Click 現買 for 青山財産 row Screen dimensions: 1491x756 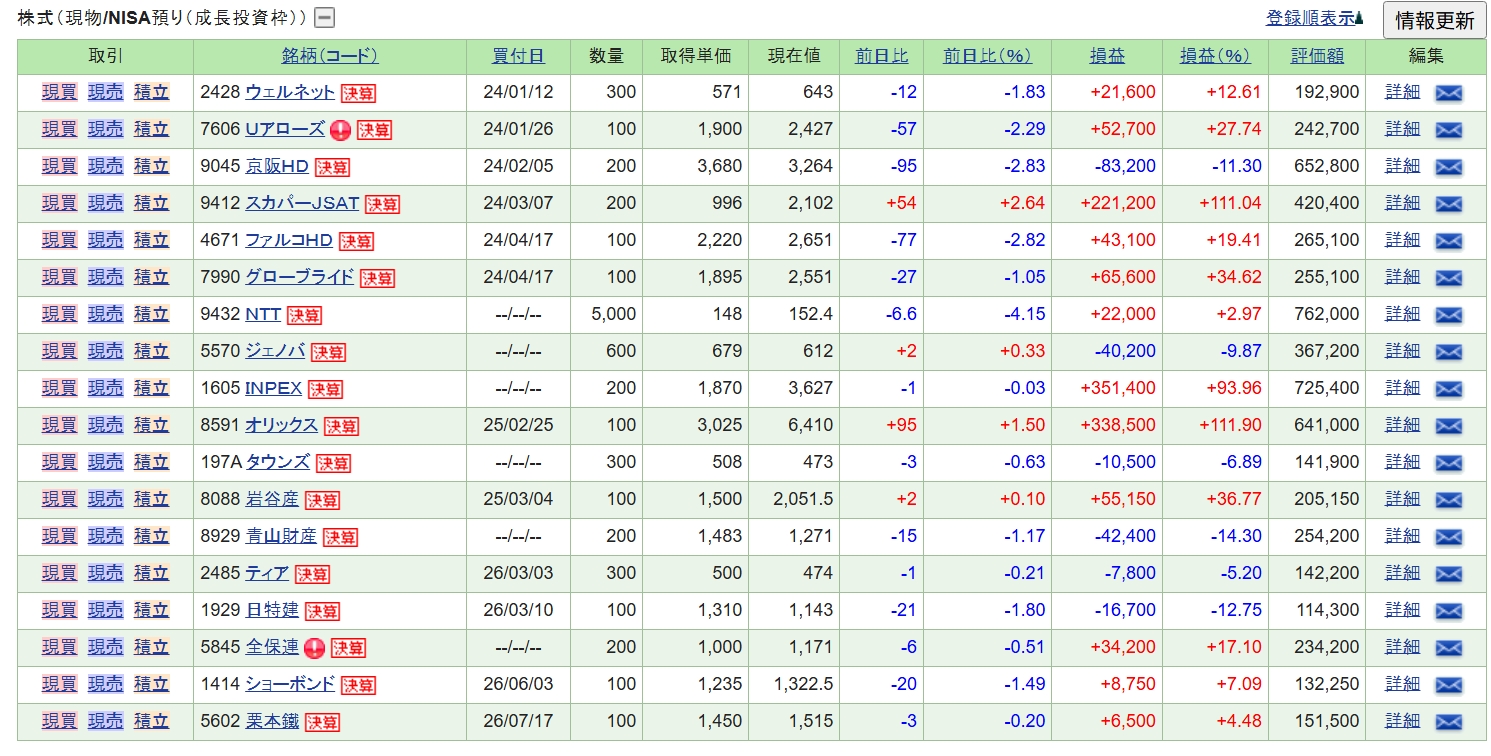59,536
